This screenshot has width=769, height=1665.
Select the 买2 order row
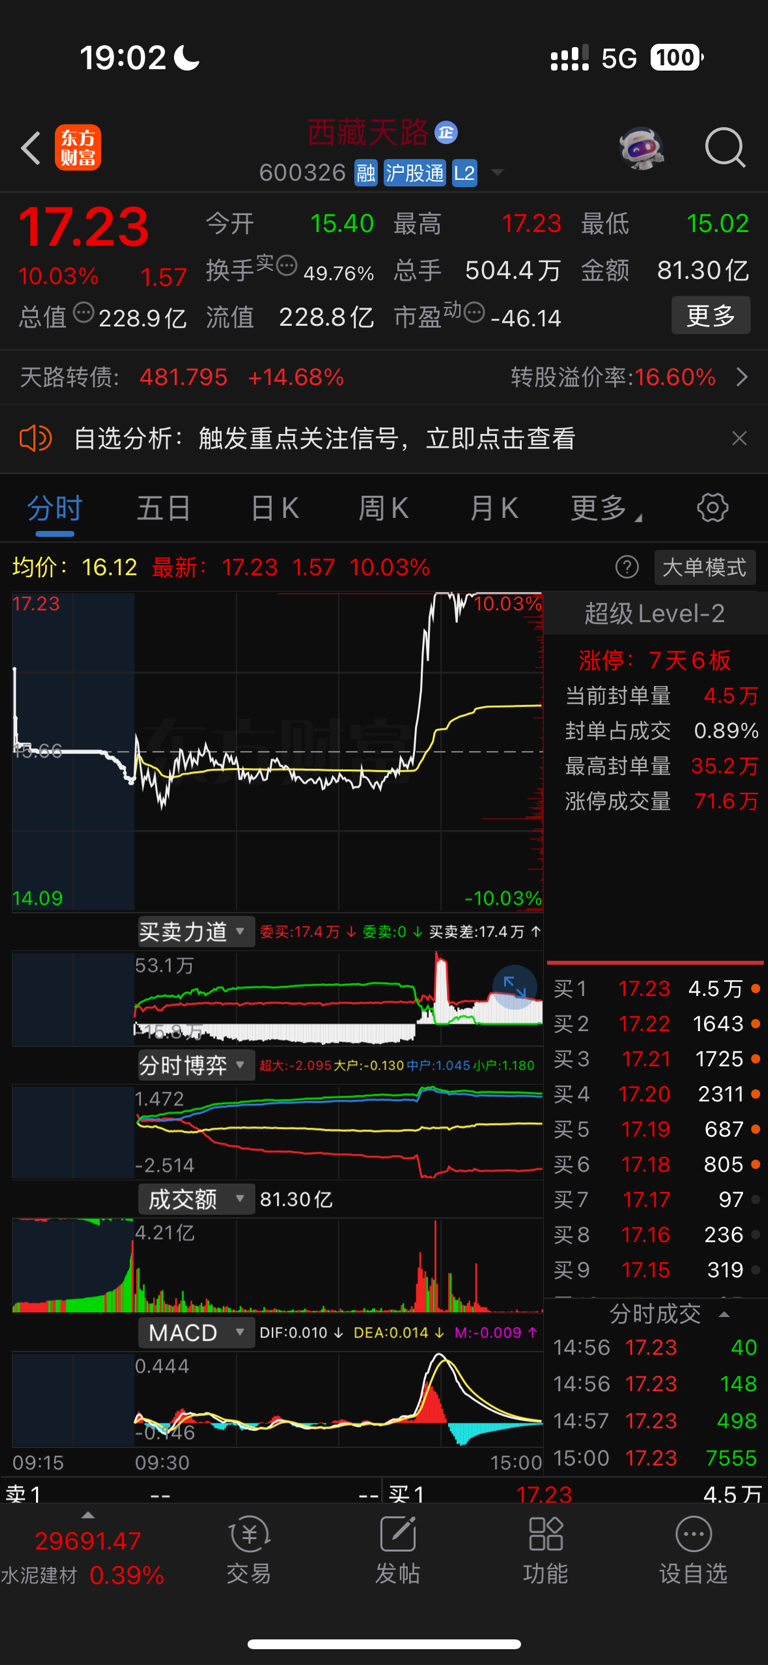655,1024
